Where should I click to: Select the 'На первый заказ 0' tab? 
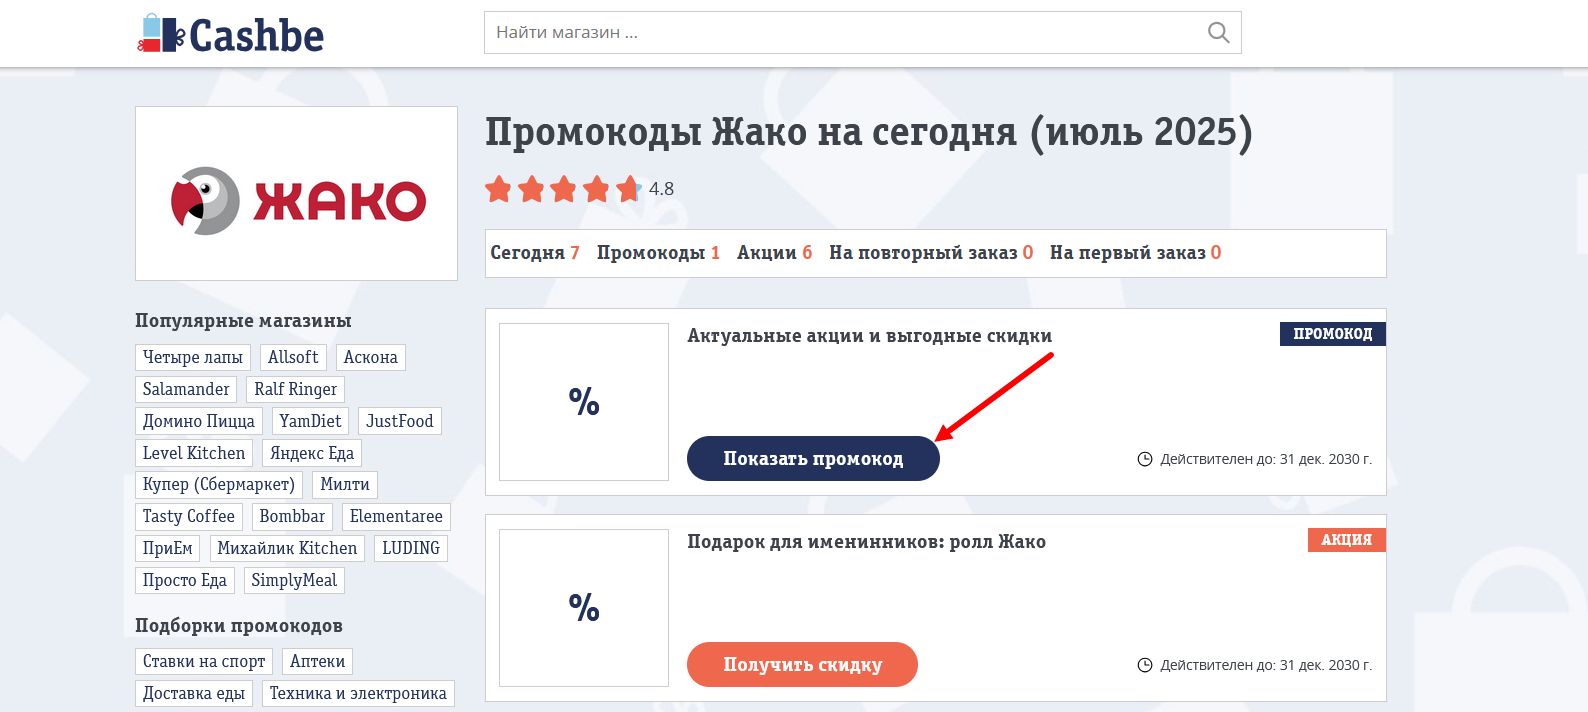point(1135,253)
